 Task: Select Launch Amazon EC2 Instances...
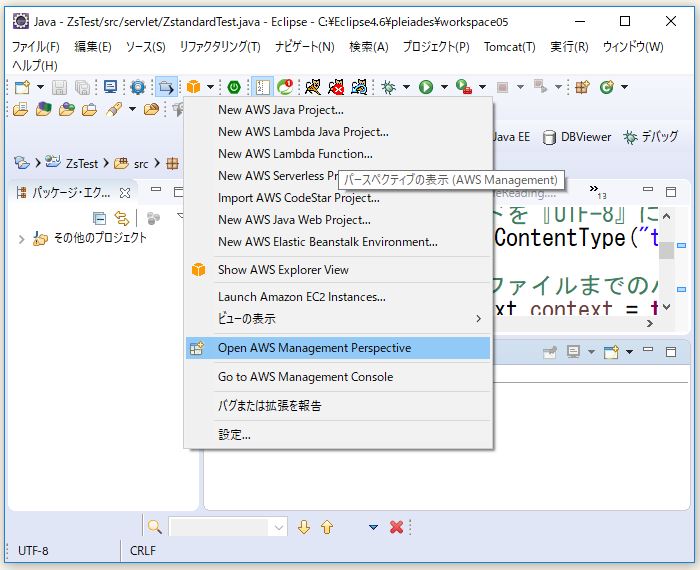[x=338, y=297]
